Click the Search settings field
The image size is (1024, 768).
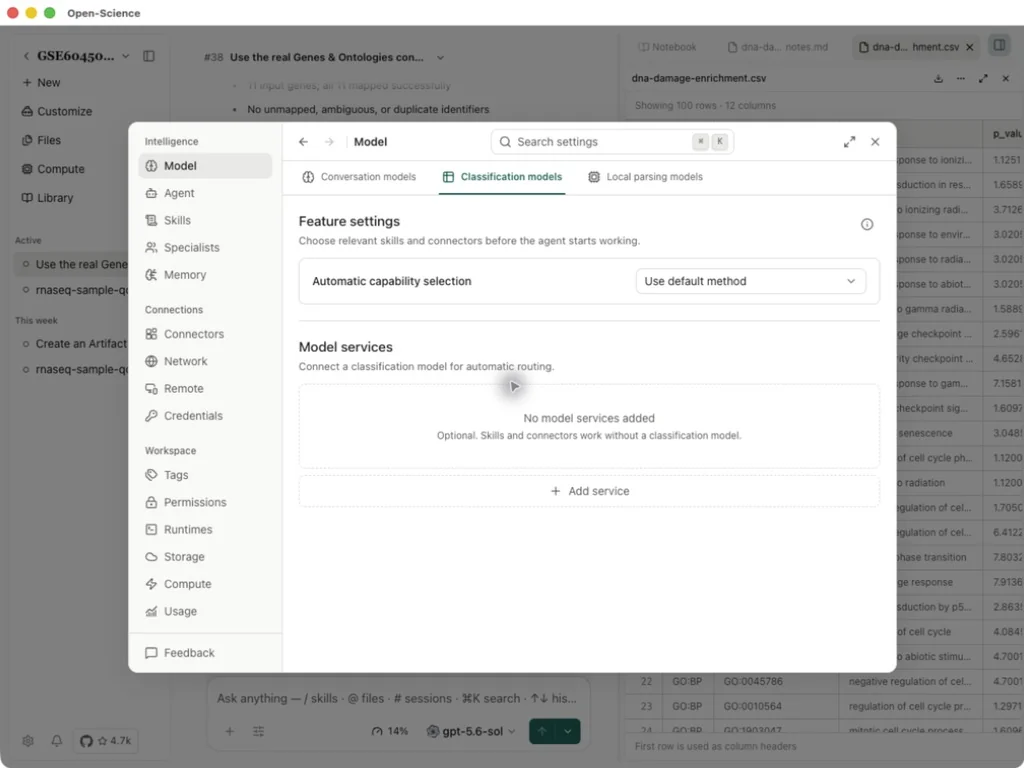(612, 142)
